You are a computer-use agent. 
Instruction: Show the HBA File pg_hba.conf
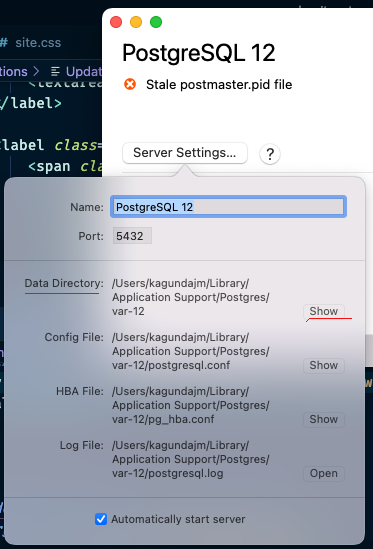point(324,419)
